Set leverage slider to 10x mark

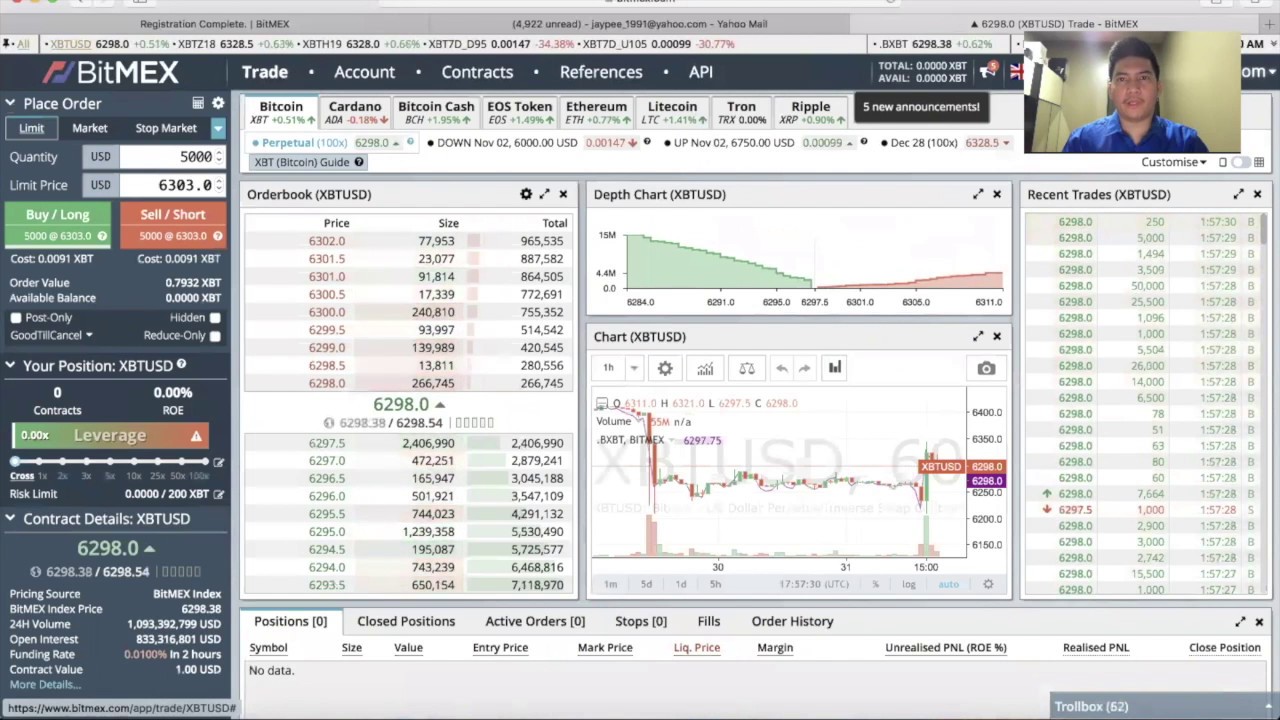pyautogui.click(x=134, y=461)
